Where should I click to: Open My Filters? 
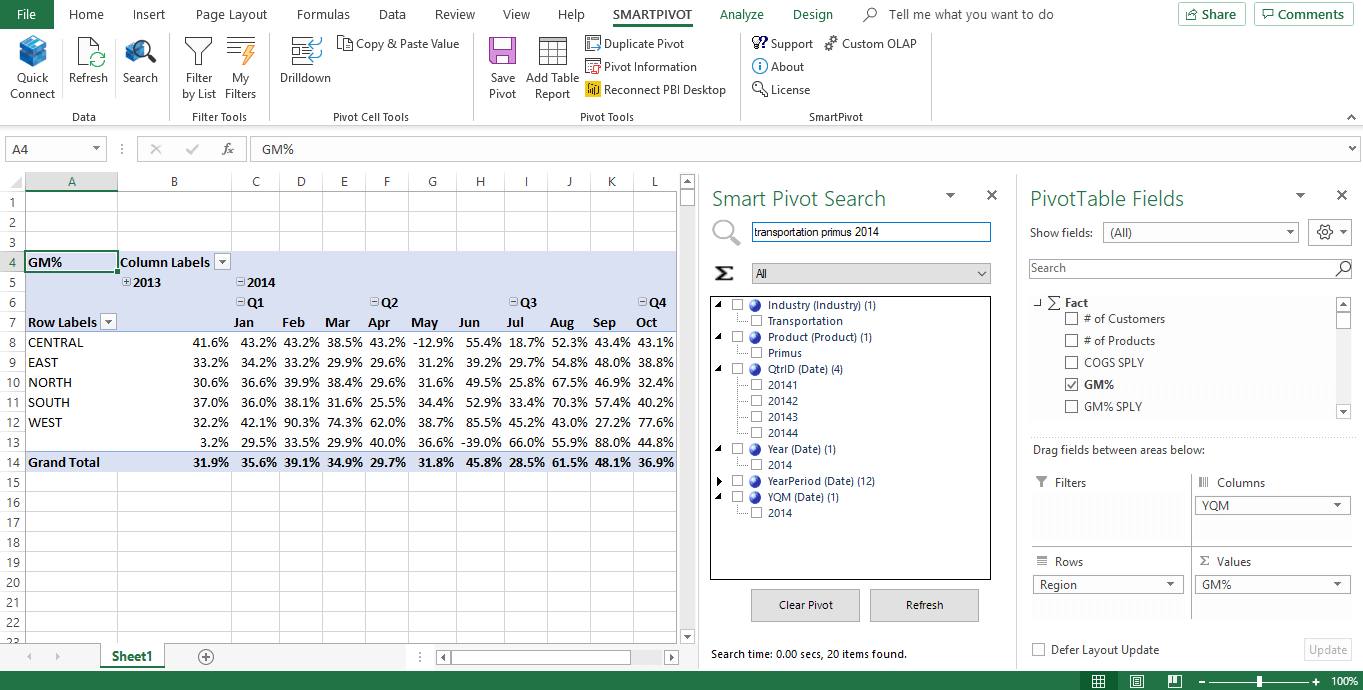[240, 65]
